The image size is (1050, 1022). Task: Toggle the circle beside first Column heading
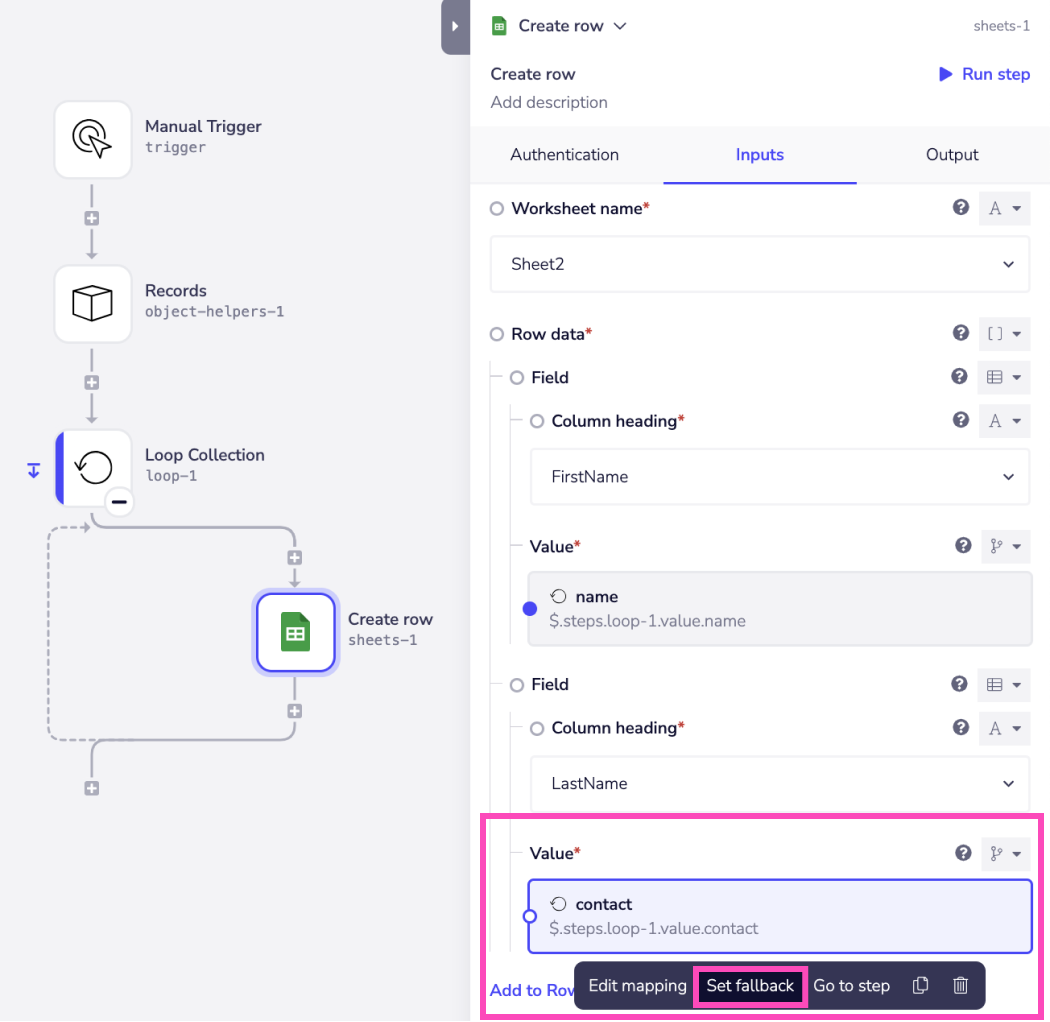point(537,421)
